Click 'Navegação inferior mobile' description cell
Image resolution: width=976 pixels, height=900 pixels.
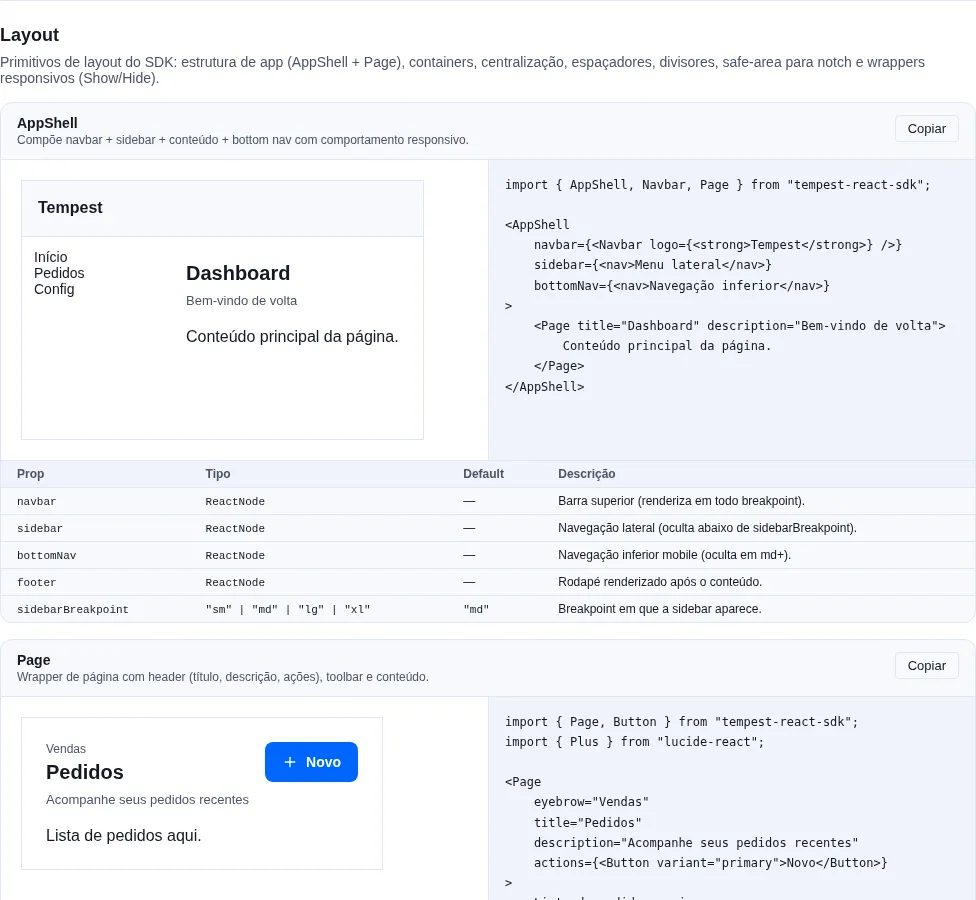(x=675, y=555)
